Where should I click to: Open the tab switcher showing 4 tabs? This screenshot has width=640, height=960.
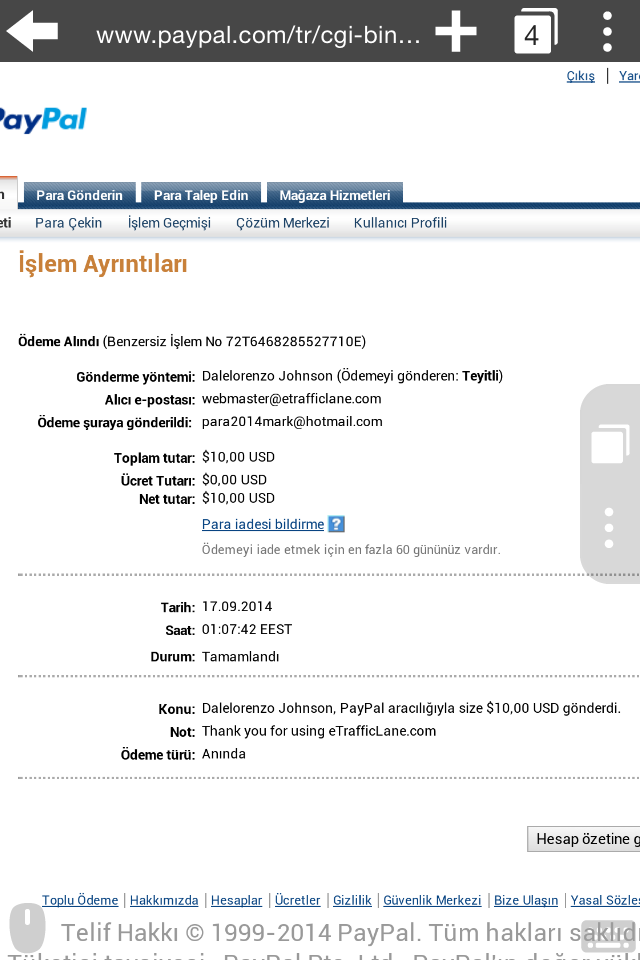(x=535, y=31)
